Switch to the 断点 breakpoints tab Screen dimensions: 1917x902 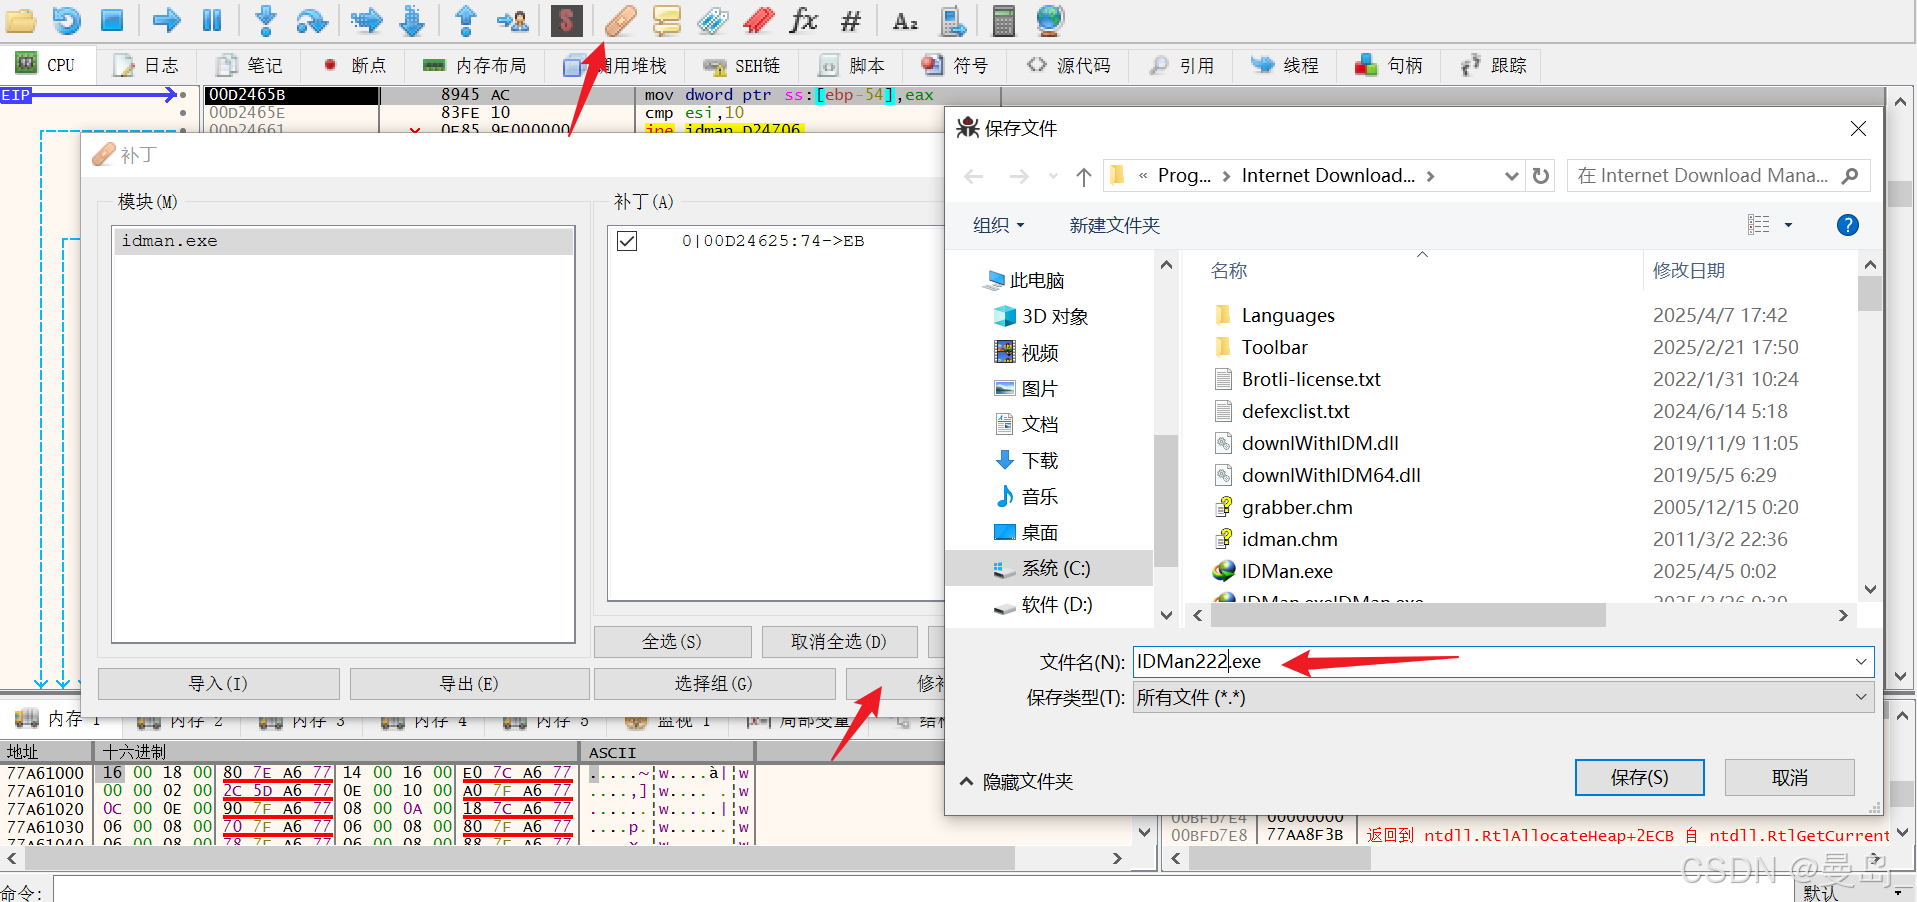354,65
